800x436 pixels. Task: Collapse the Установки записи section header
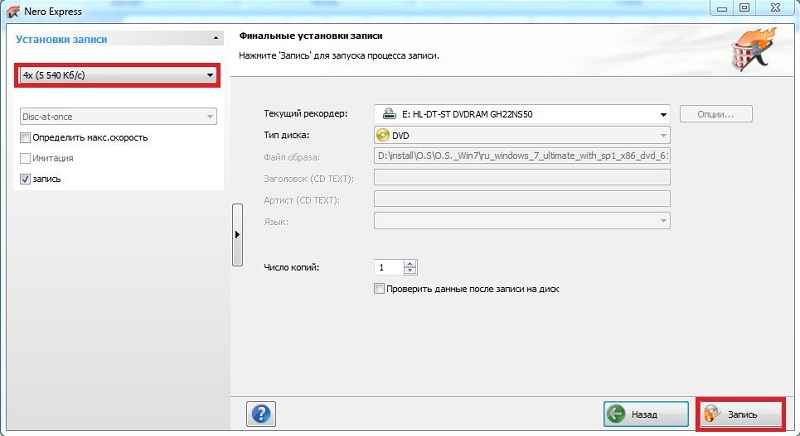click(x=217, y=39)
